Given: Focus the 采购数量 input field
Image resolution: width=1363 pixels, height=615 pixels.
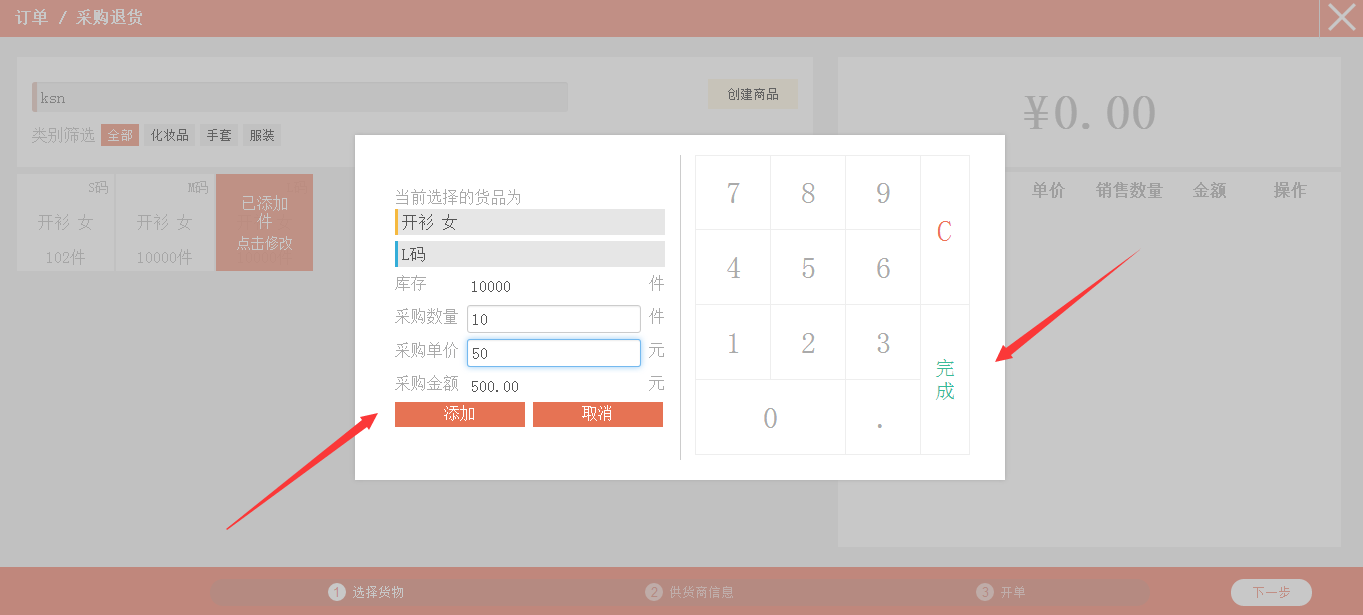Looking at the screenshot, I should coord(553,319).
